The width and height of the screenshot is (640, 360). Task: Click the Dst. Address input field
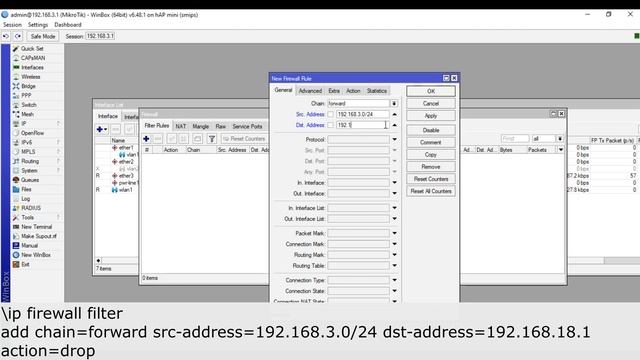pyautogui.click(x=362, y=125)
